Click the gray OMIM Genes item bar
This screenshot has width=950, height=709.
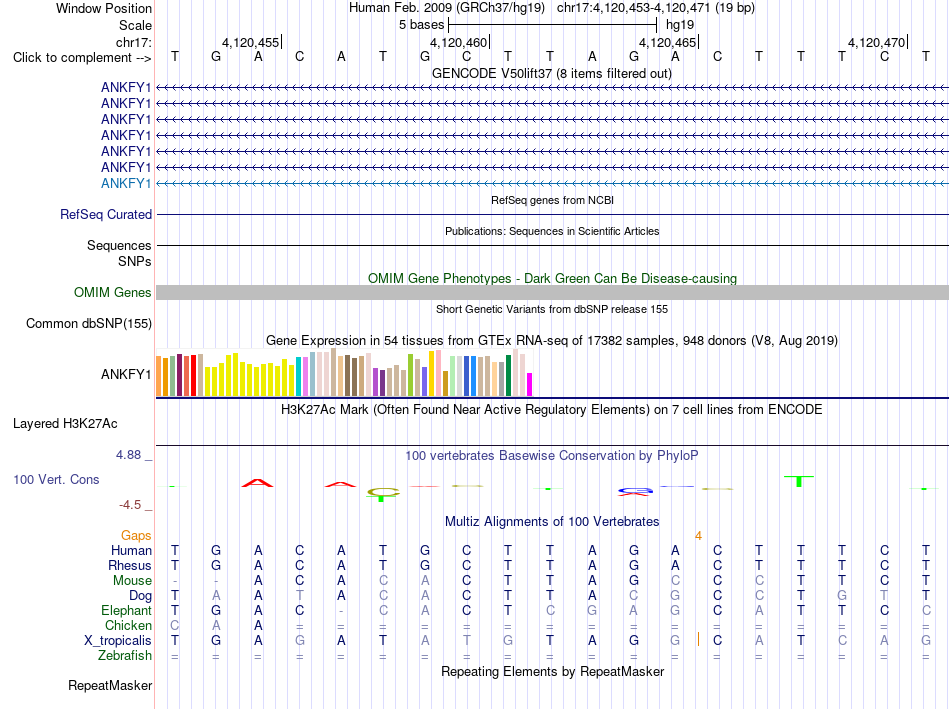click(552, 293)
